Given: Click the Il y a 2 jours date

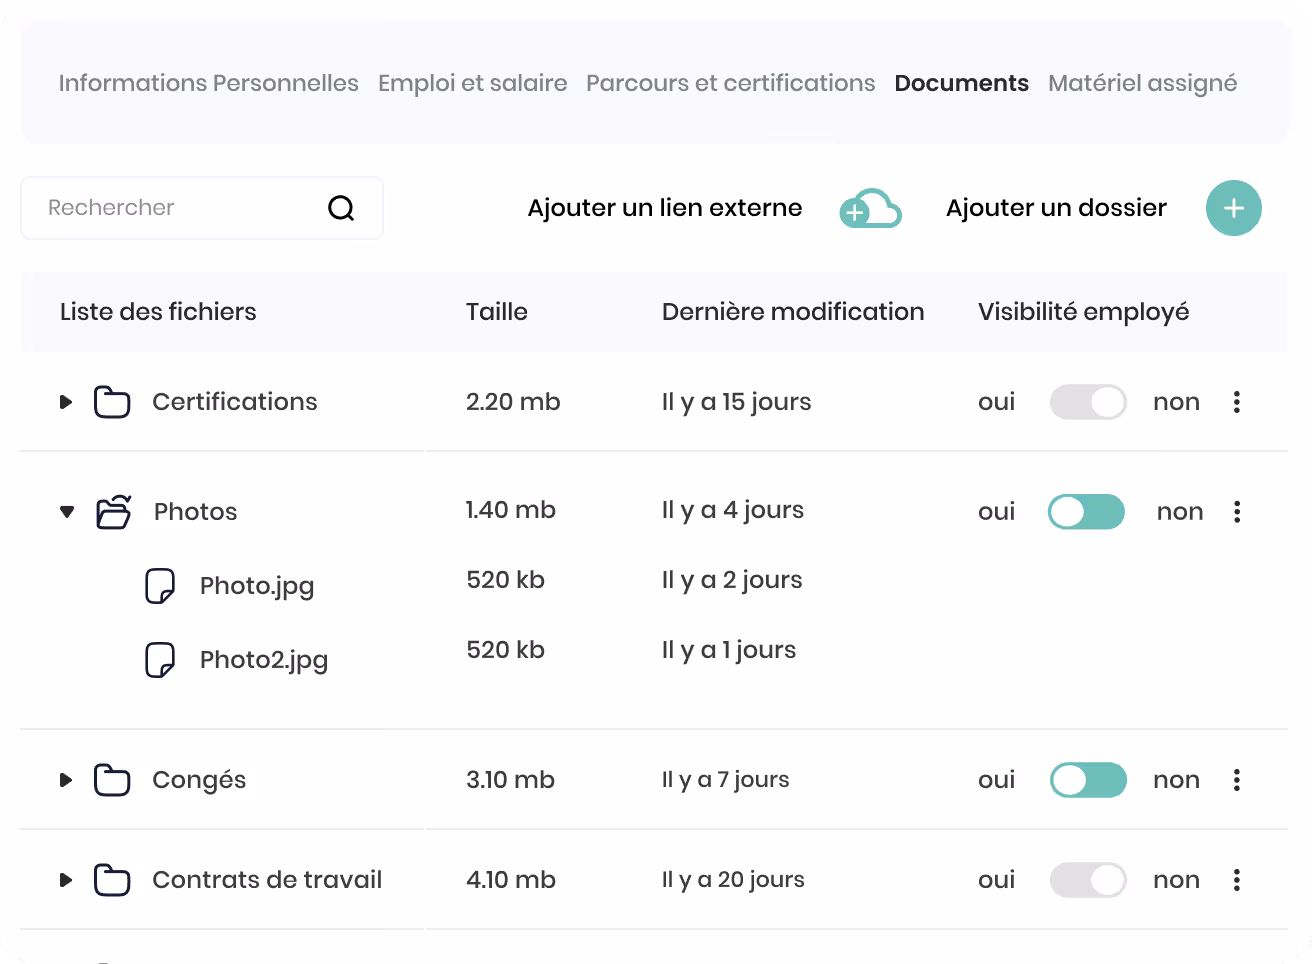Looking at the screenshot, I should coord(732,580).
